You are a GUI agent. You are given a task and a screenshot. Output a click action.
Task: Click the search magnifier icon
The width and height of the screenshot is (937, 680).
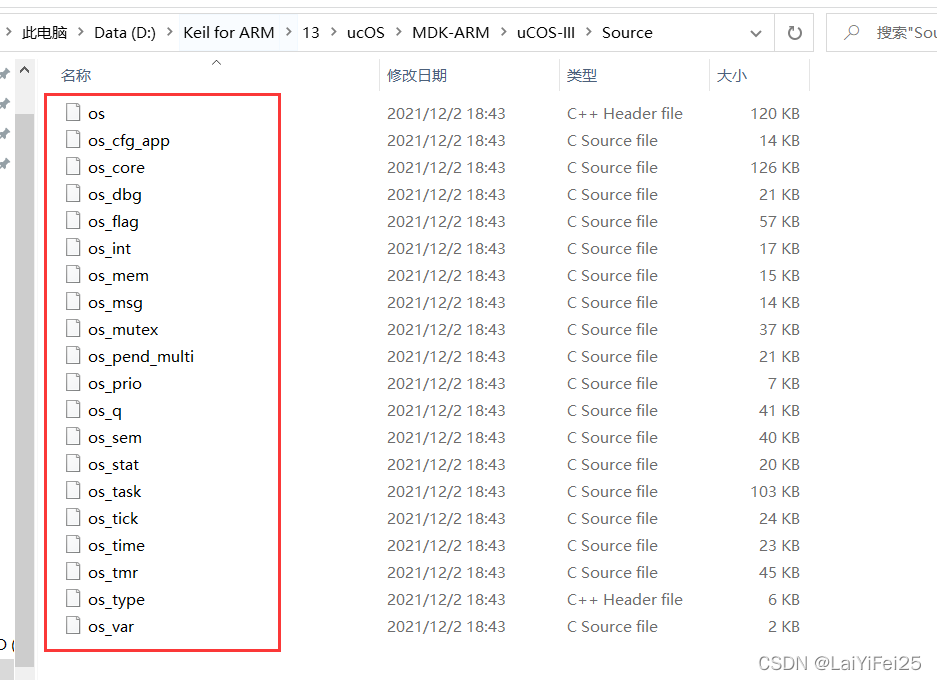pos(852,32)
